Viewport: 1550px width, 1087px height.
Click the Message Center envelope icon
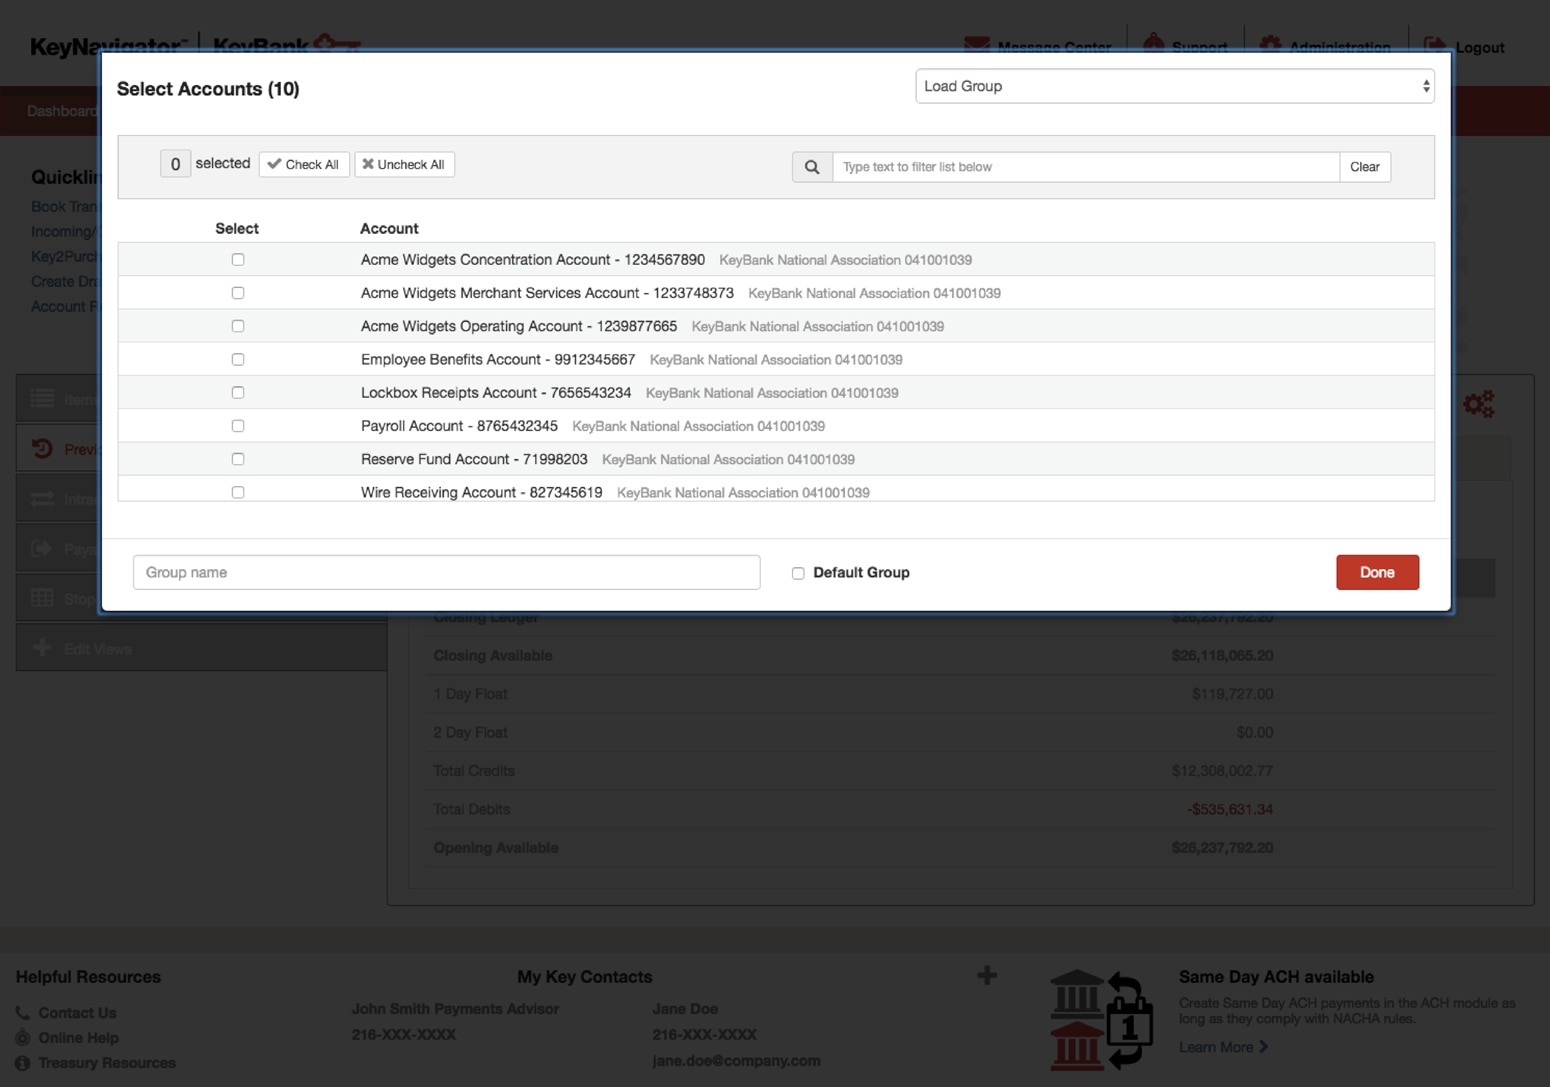[x=977, y=45]
